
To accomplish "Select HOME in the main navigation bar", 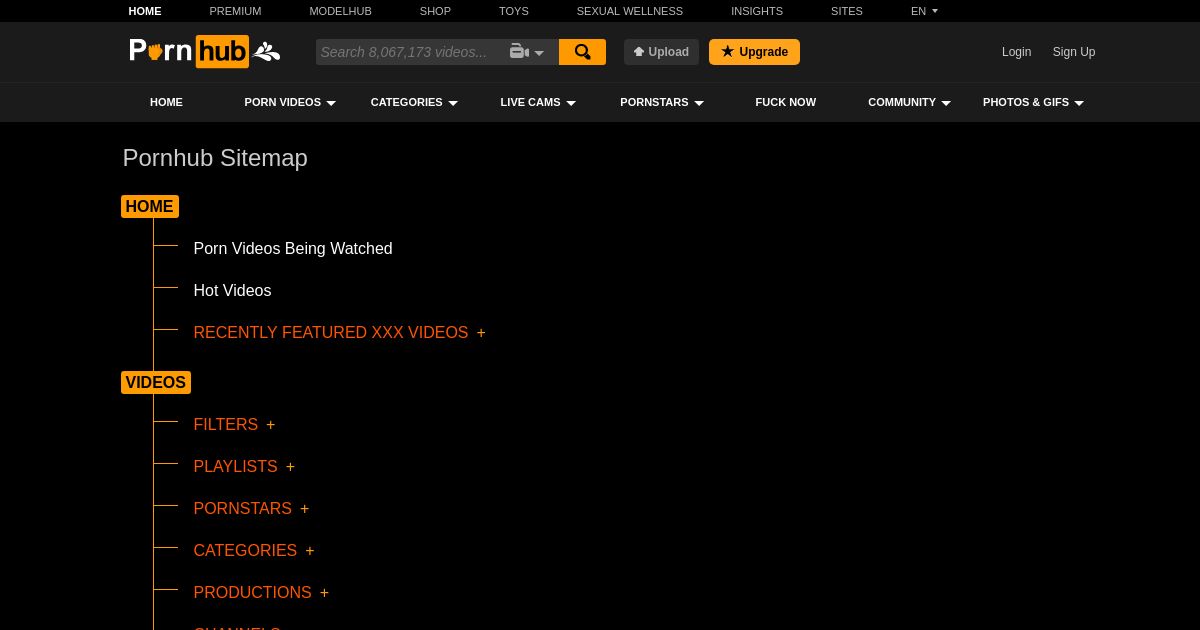I will pyautogui.click(x=166, y=102).
